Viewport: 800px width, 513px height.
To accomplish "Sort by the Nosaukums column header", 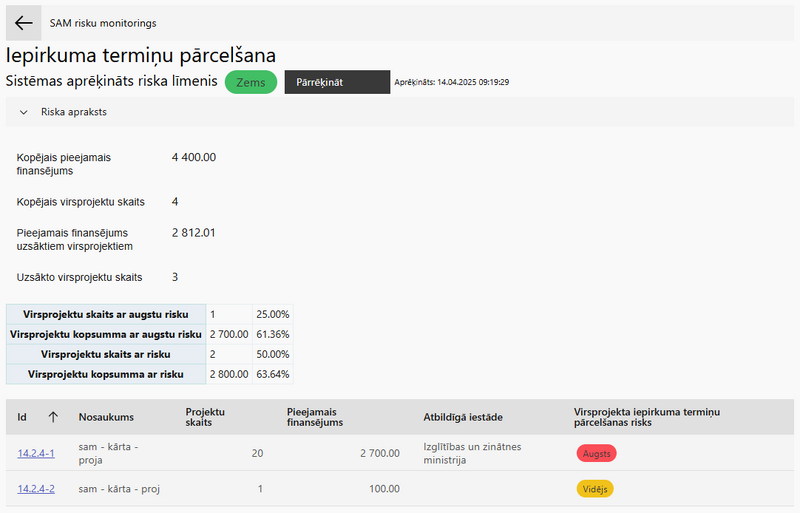I will 106,417.
